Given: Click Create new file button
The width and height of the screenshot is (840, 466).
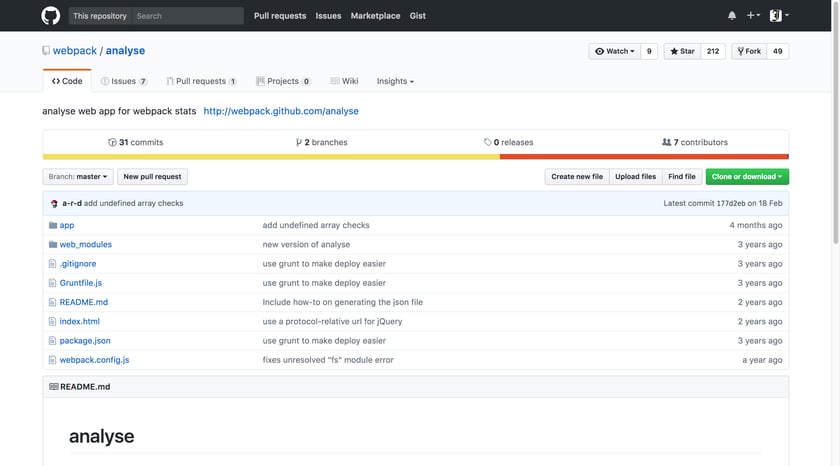Looking at the screenshot, I should (x=577, y=177).
